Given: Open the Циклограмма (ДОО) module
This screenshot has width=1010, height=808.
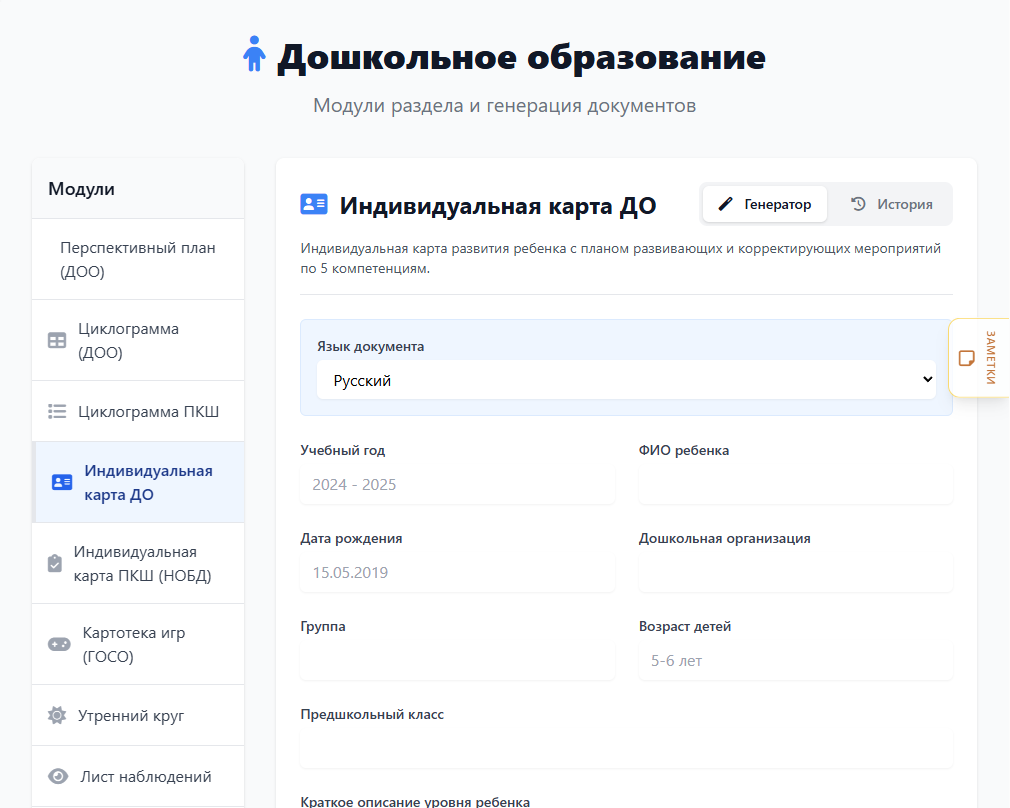Looking at the screenshot, I should click(x=138, y=340).
